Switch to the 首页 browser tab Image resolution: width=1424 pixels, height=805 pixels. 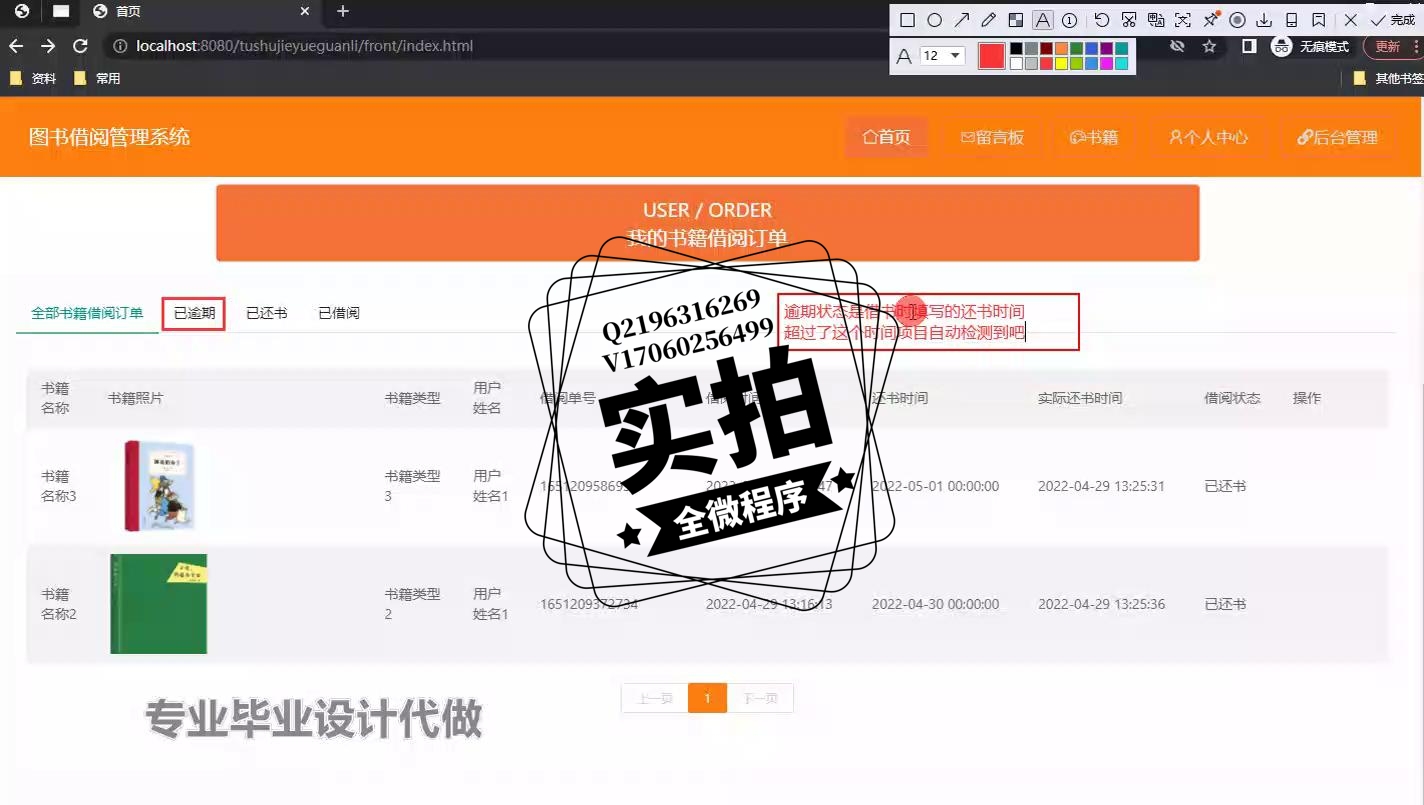pyautogui.click(x=200, y=12)
